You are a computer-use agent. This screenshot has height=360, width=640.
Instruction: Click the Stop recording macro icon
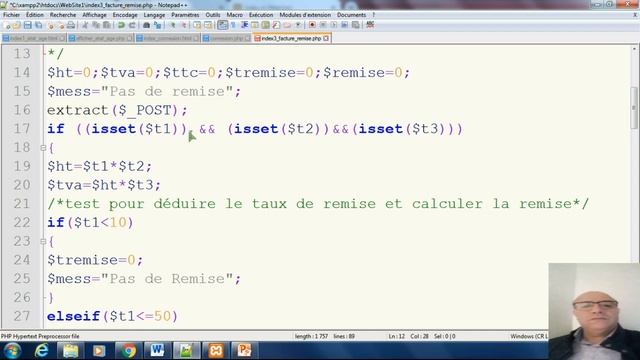pos(323,25)
